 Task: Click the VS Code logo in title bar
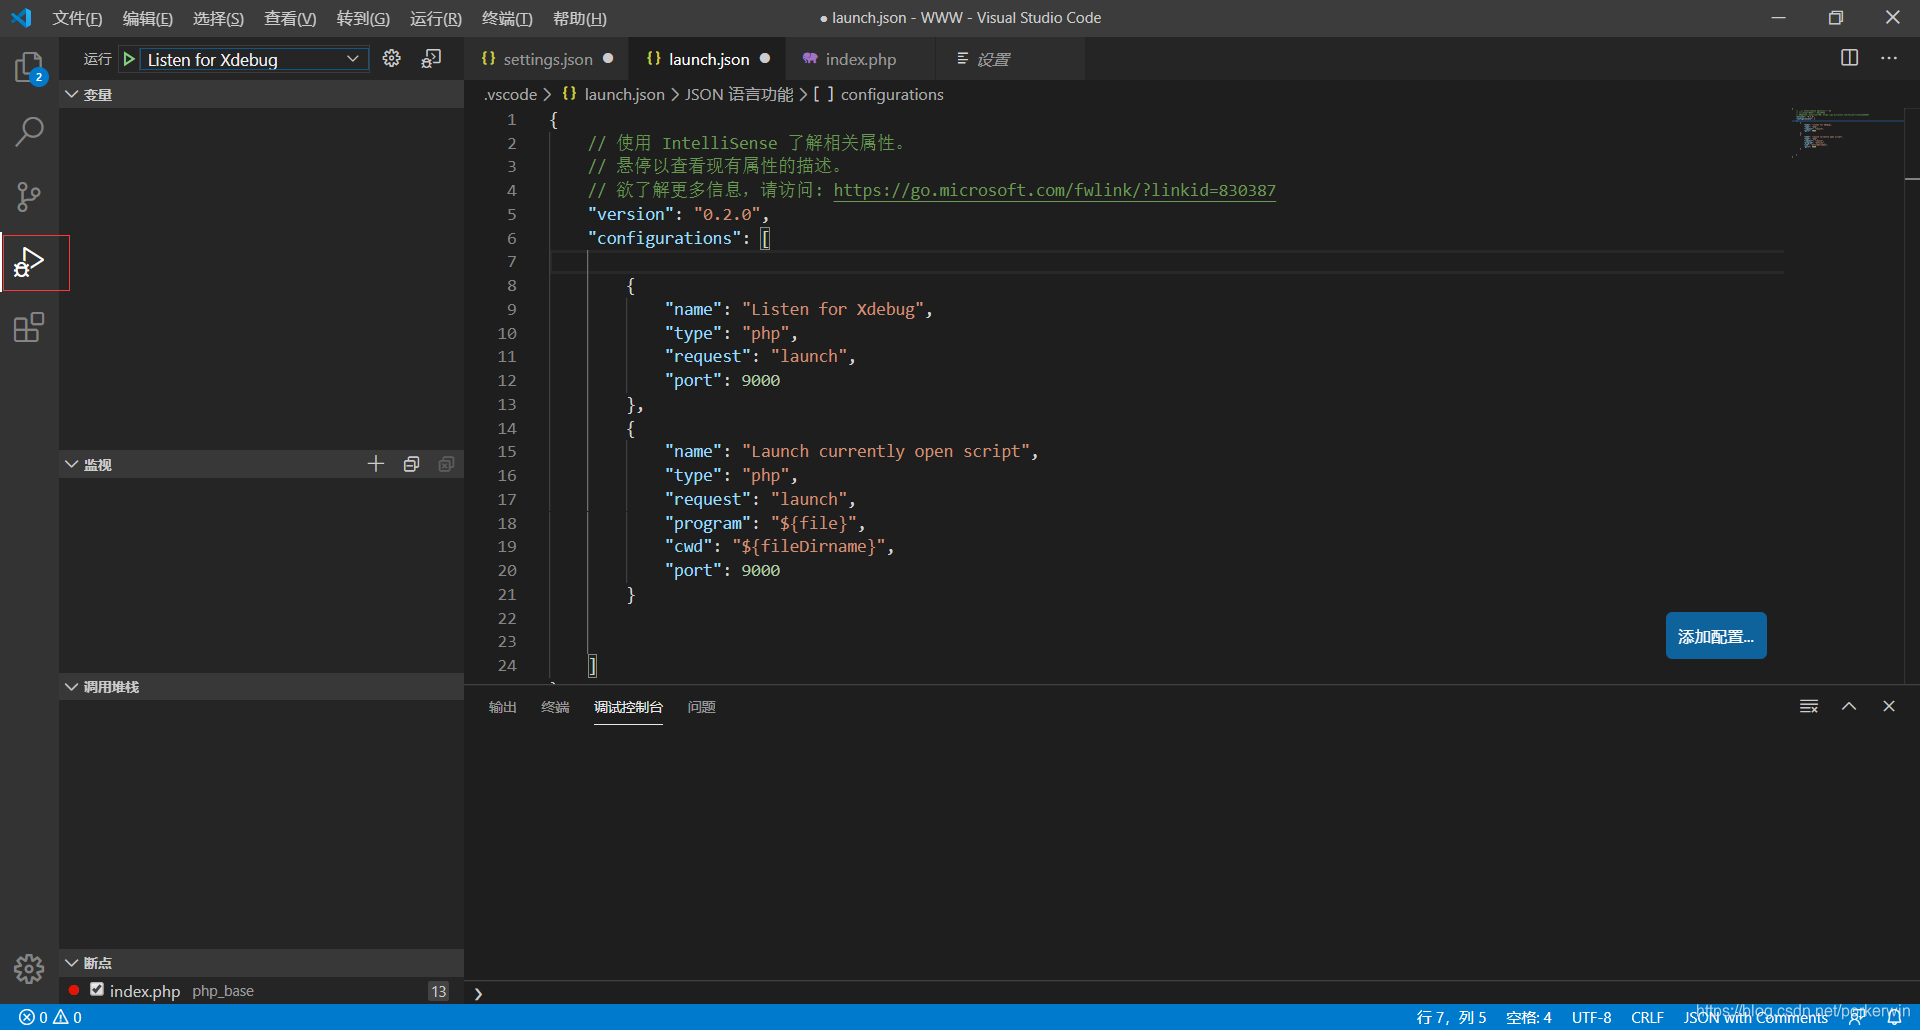(21, 18)
